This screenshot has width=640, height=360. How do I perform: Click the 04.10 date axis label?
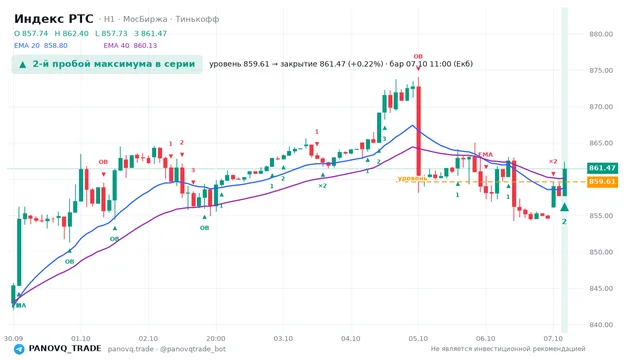[x=351, y=338]
